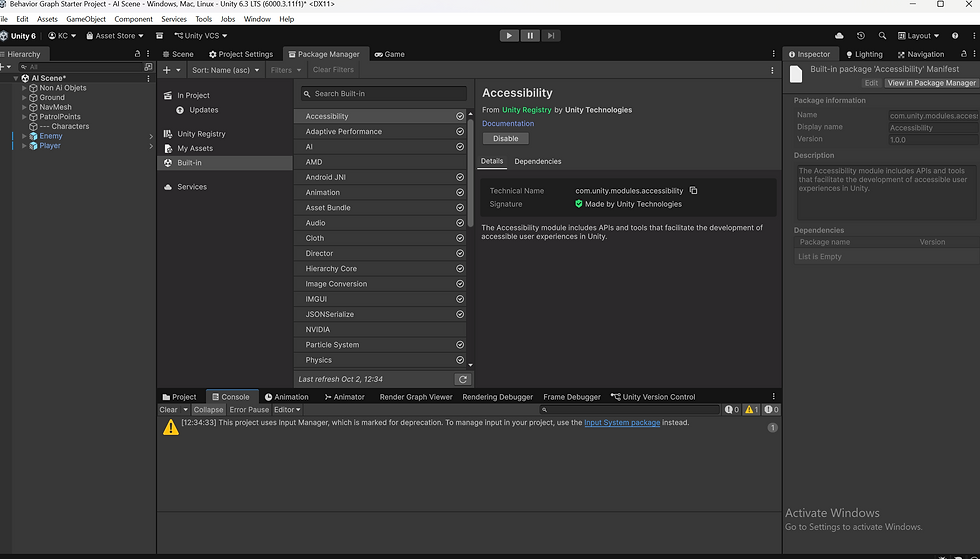Open the add package plus dropdown

(171, 70)
